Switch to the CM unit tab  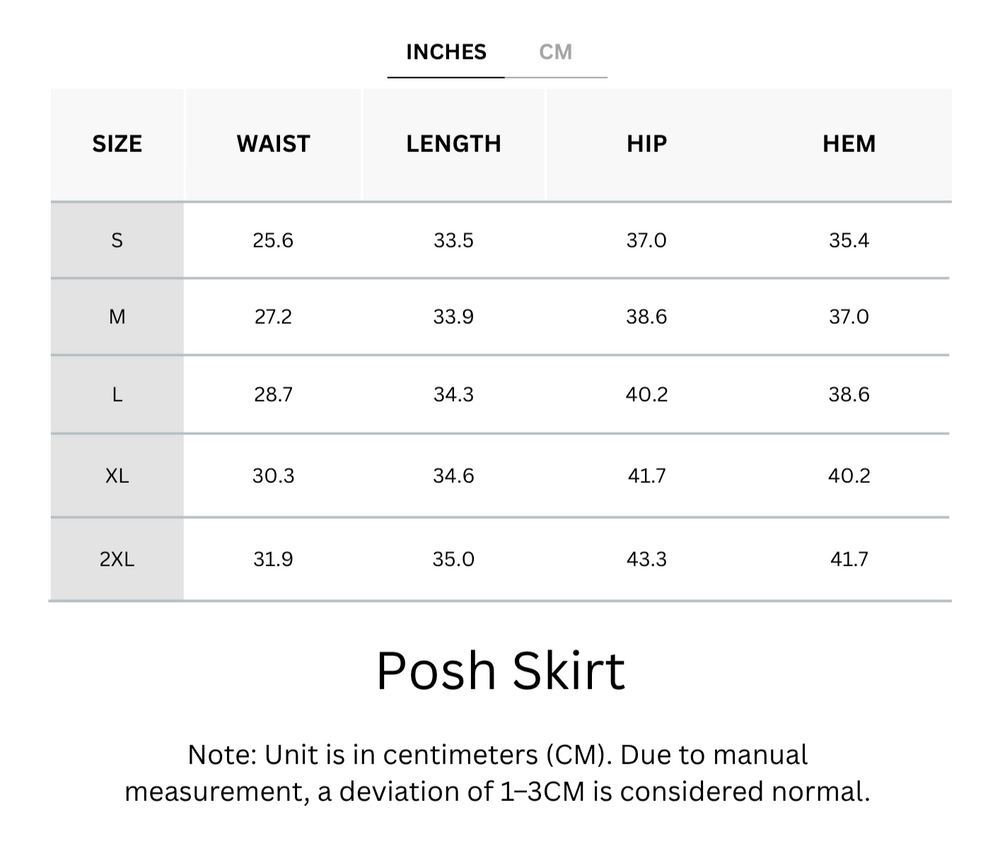555,52
